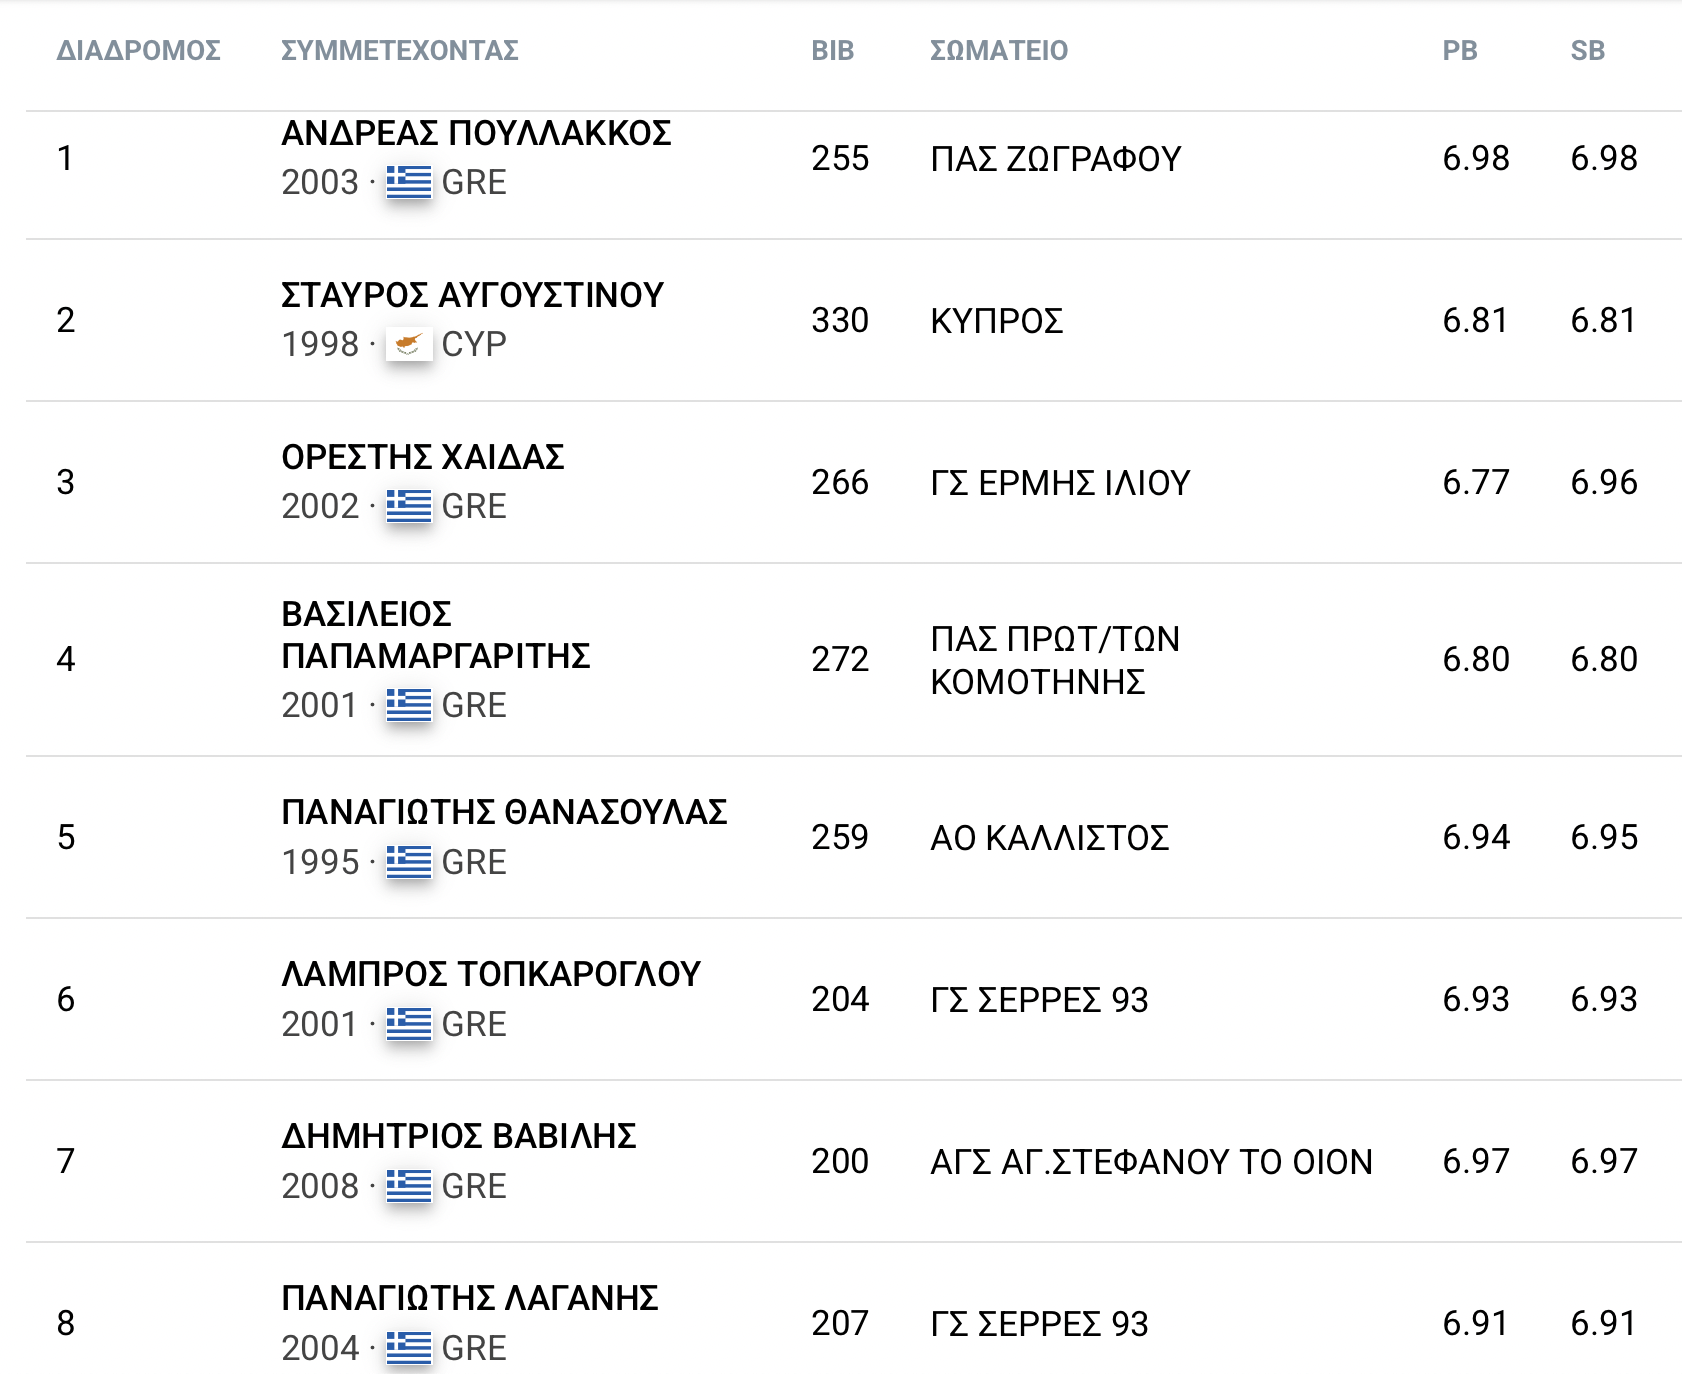1682x1374 pixels.
Task: Click the Greek flag under ΔΗΜΗΤΡΙΟΣ ΒΑΒΙΛΗΣ
Action: point(408,1186)
